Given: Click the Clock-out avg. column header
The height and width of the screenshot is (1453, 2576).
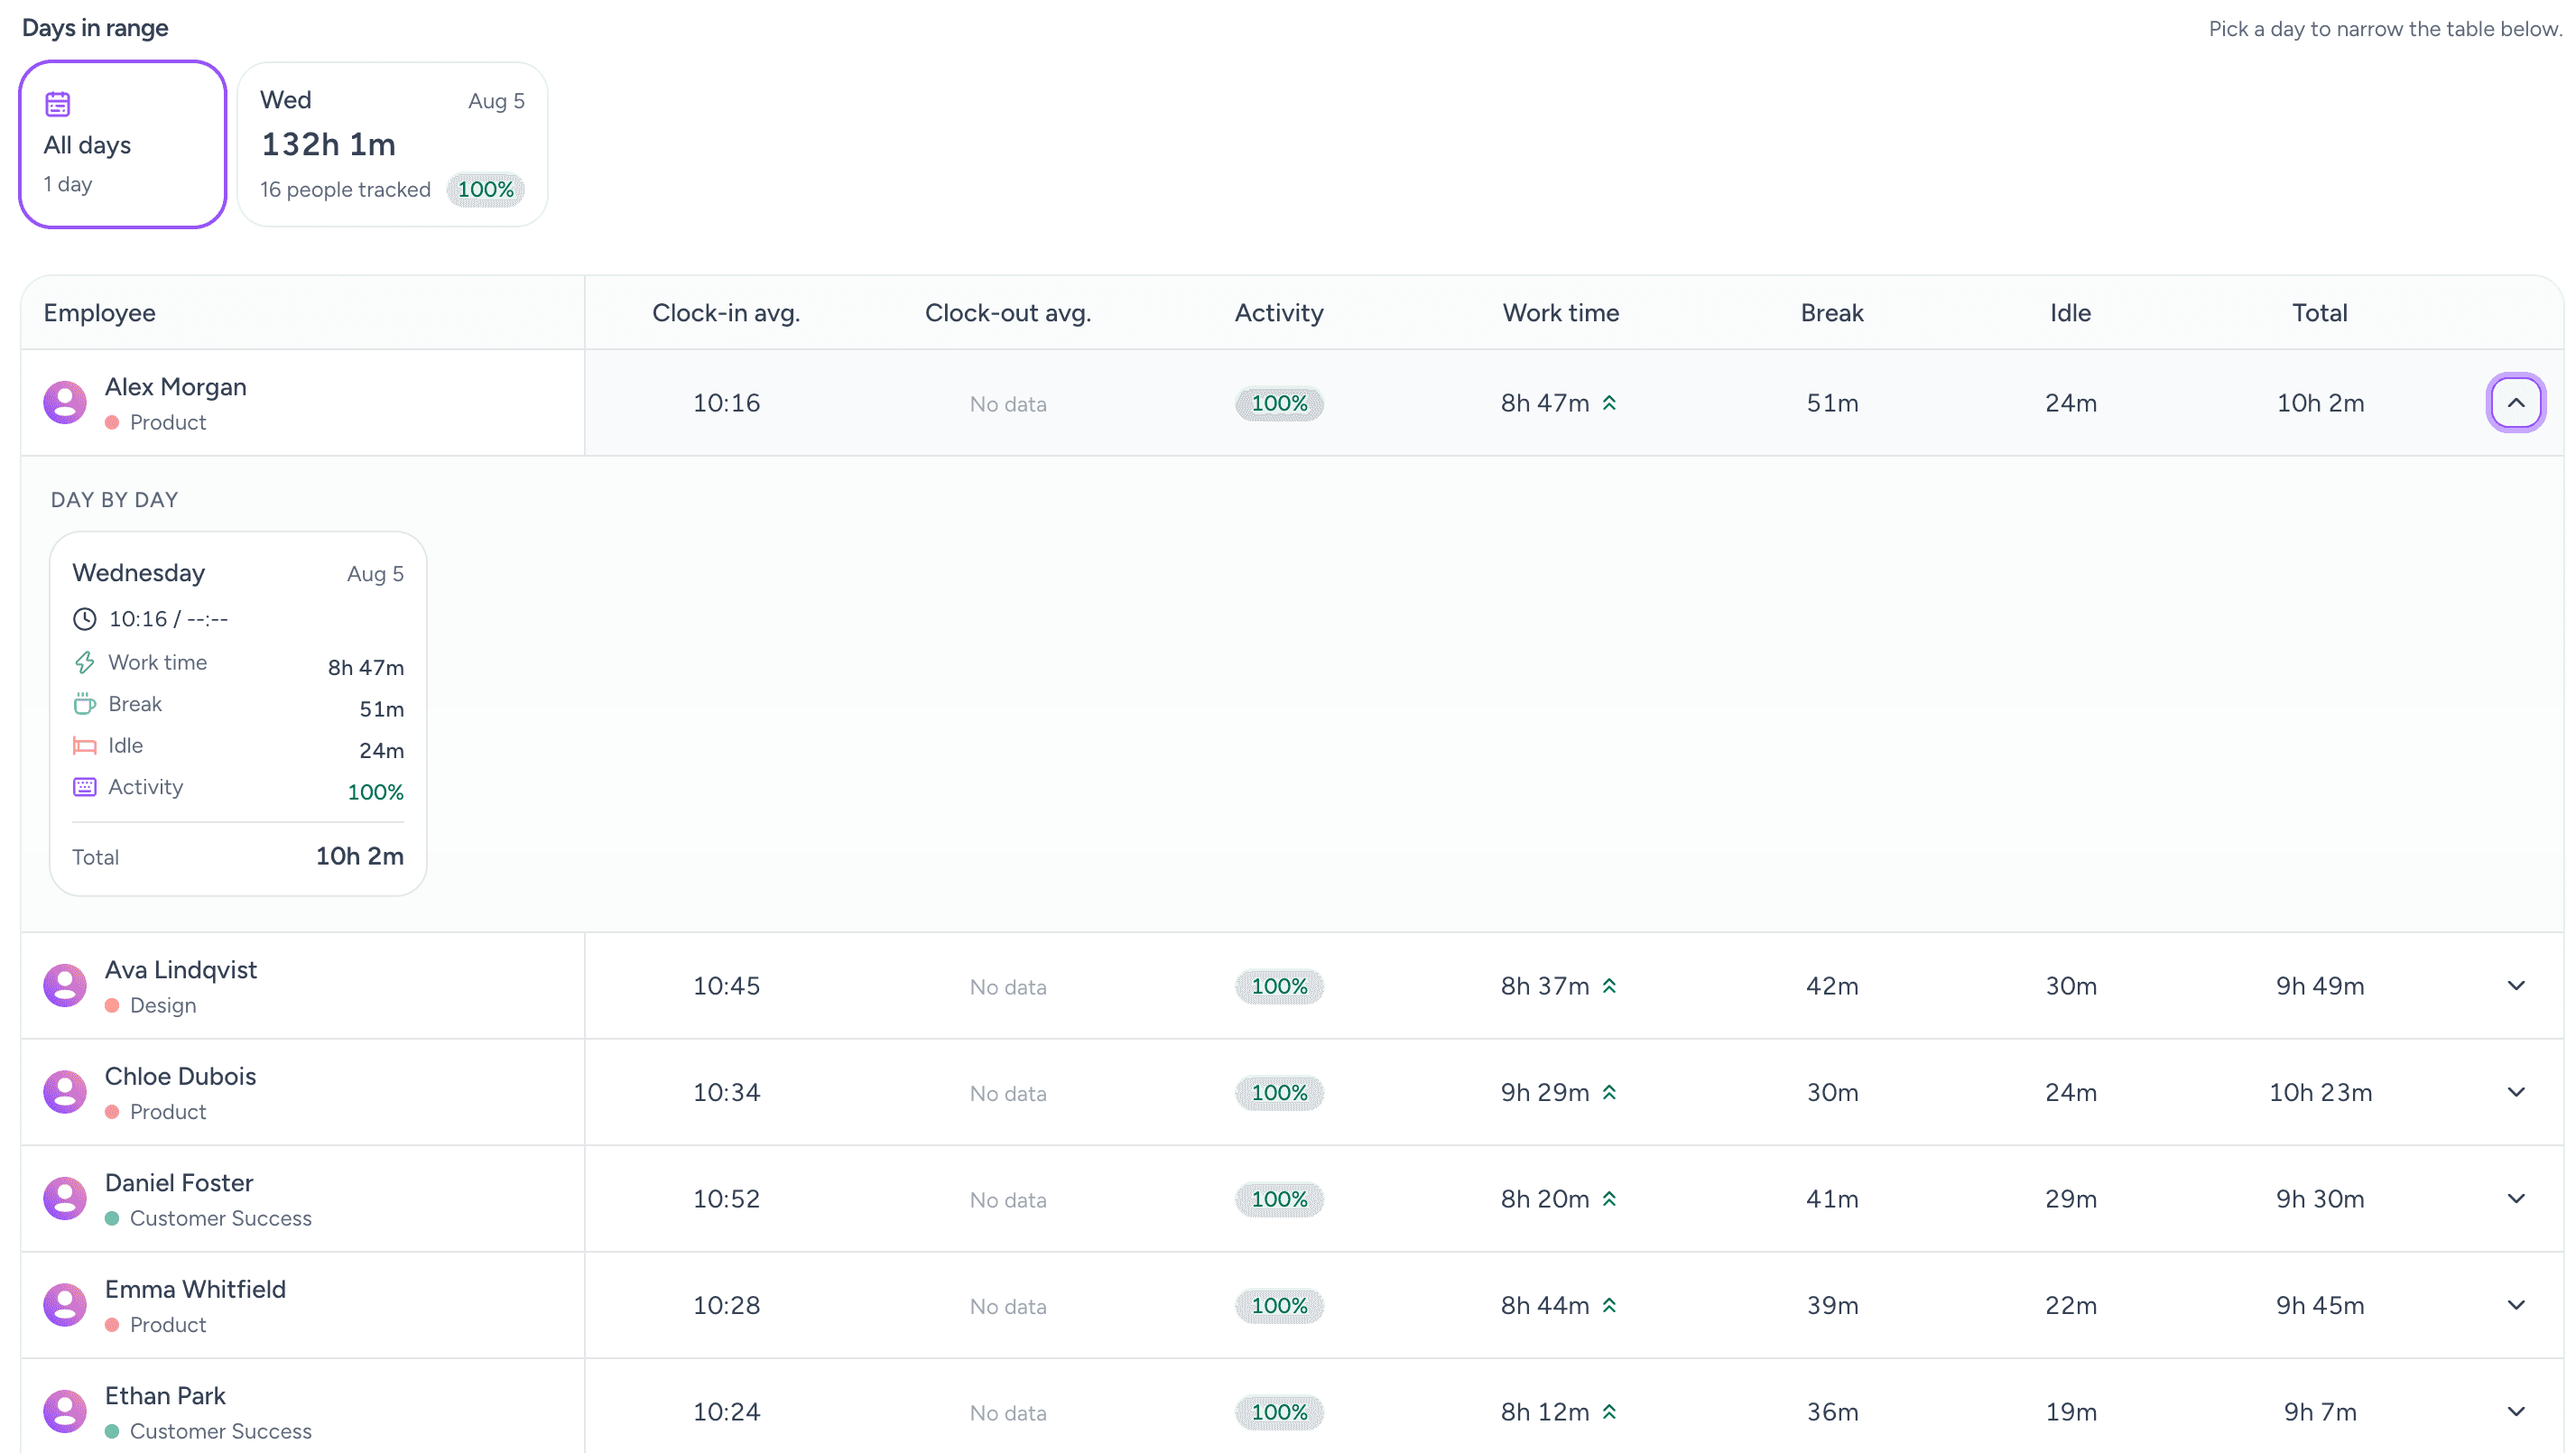Looking at the screenshot, I should 1008,313.
